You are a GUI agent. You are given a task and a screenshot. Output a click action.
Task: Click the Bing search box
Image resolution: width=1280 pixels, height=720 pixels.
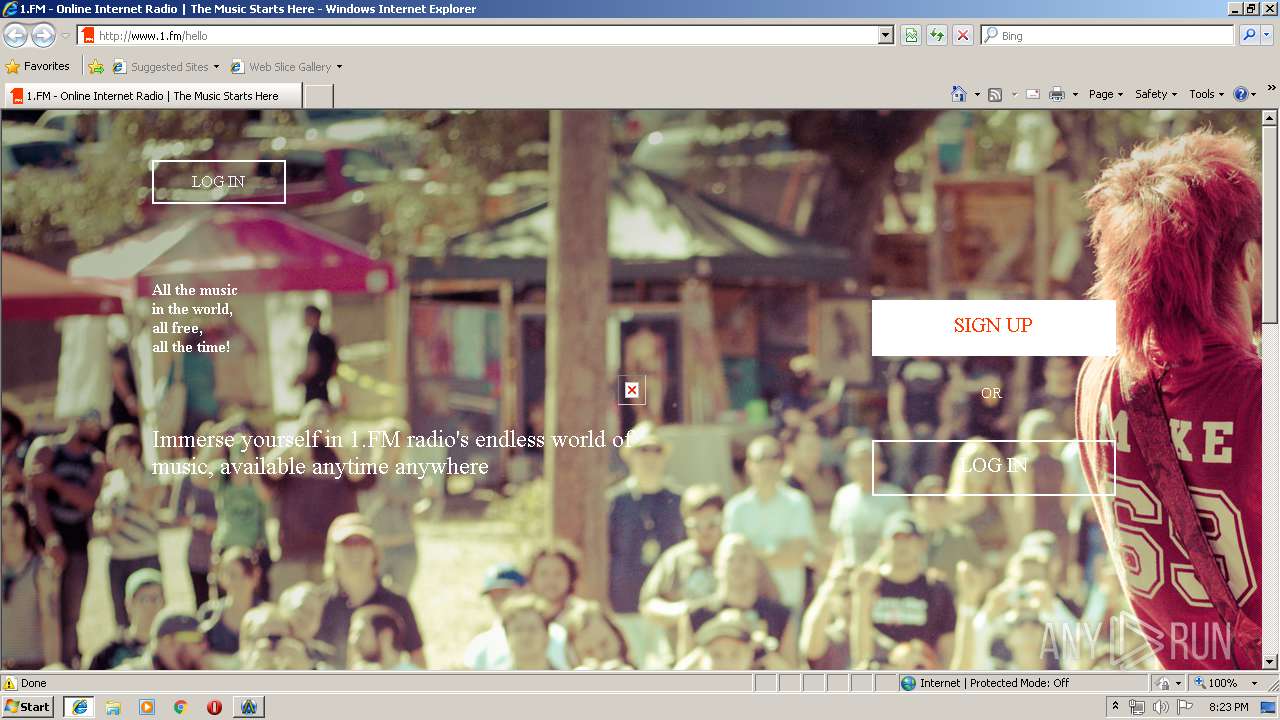1108,36
